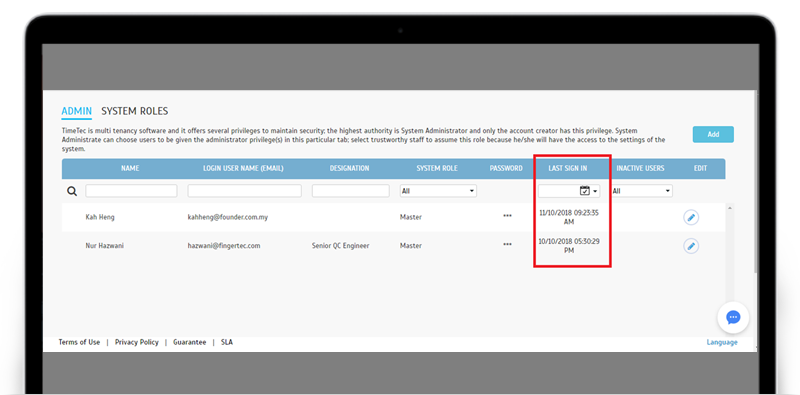Open the Terms of Use link

coord(79,342)
